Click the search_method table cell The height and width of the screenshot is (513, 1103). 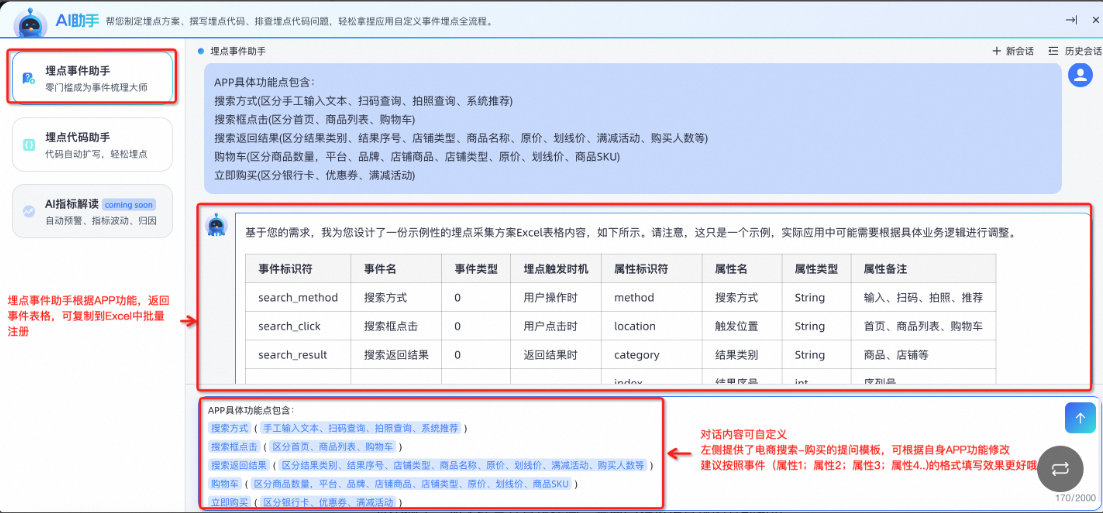pos(298,298)
